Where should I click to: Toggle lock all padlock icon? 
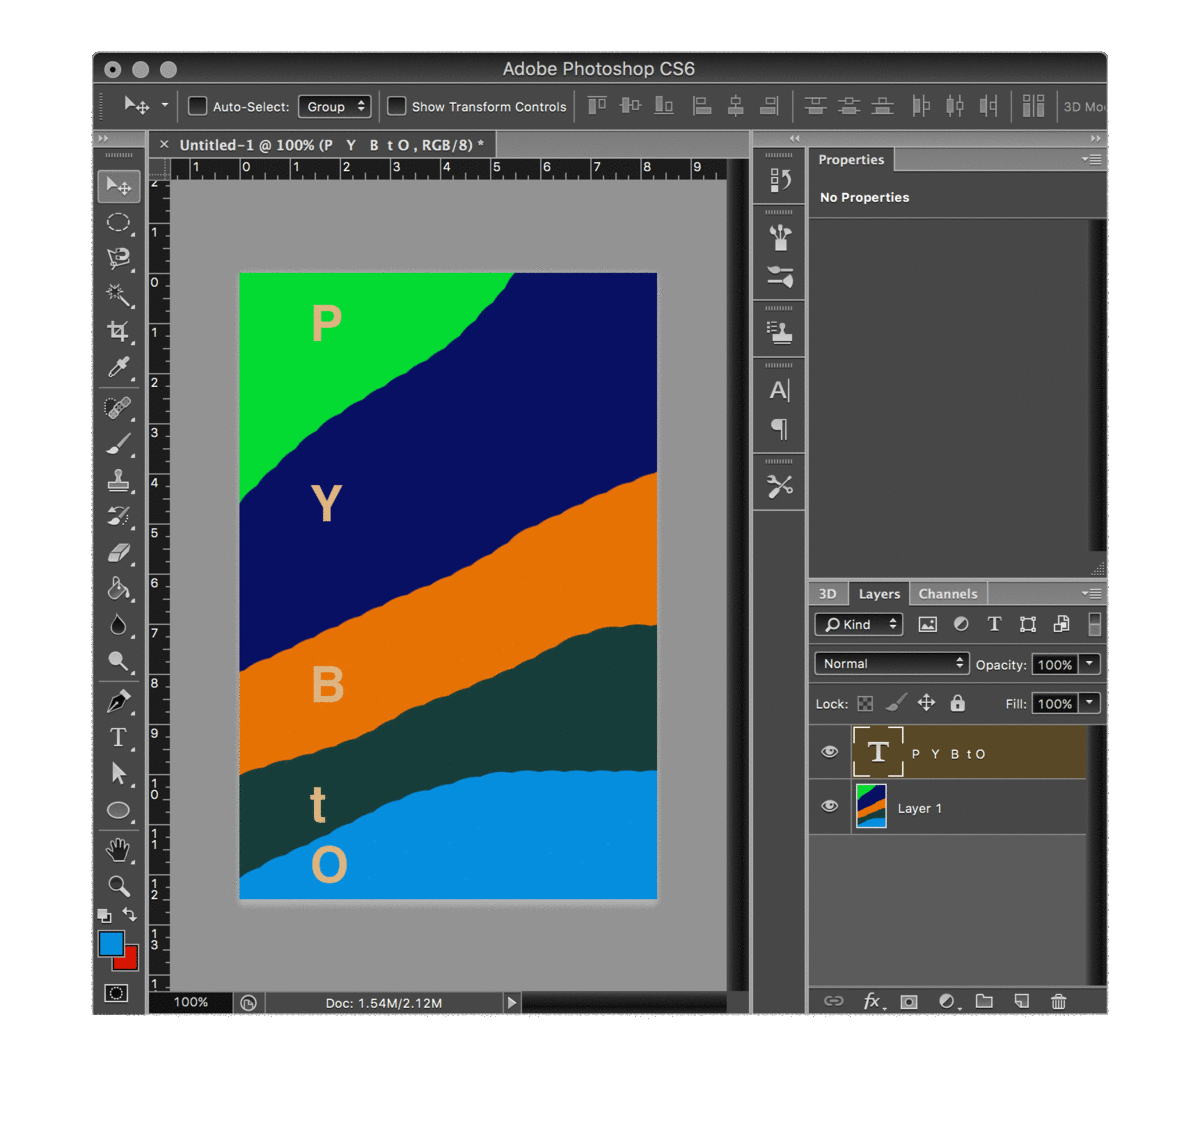click(958, 703)
